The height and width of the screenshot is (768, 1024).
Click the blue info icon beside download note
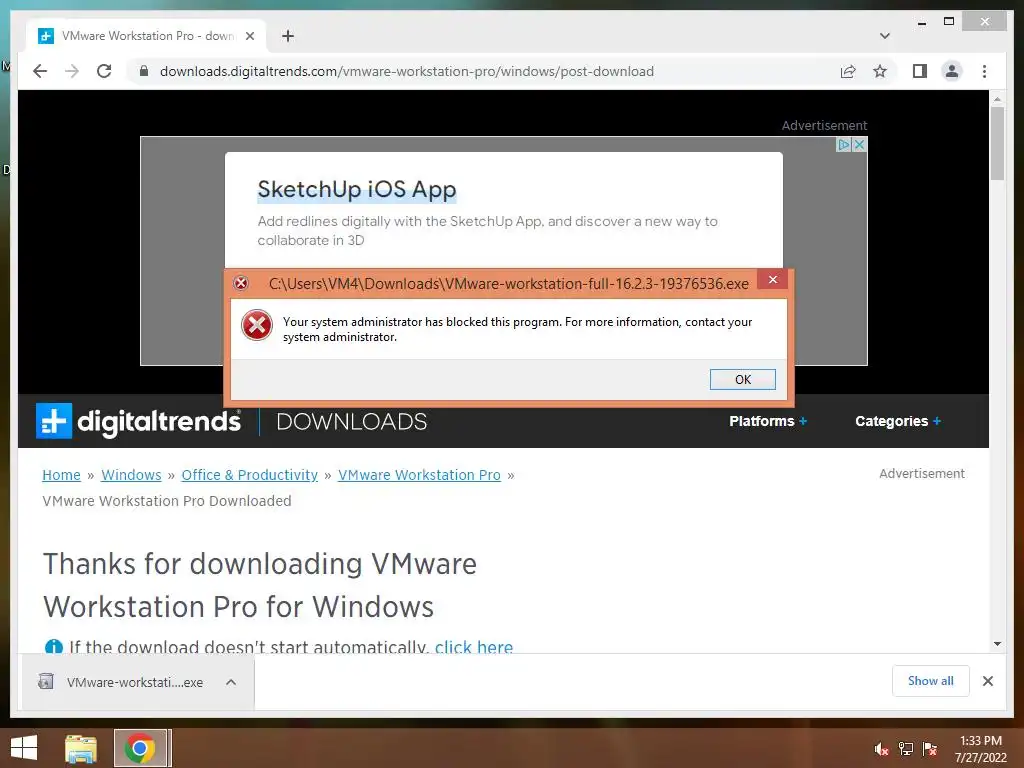[x=54, y=647]
